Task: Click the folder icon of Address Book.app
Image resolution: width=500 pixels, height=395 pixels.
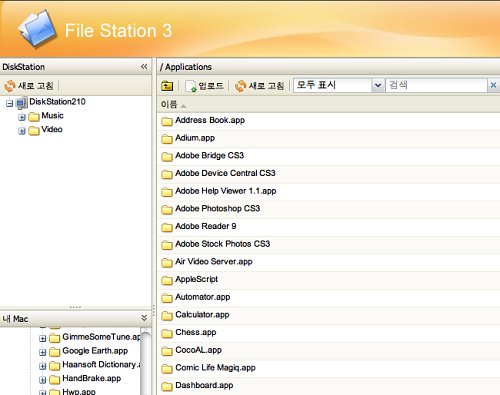Action: click(167, 121)
